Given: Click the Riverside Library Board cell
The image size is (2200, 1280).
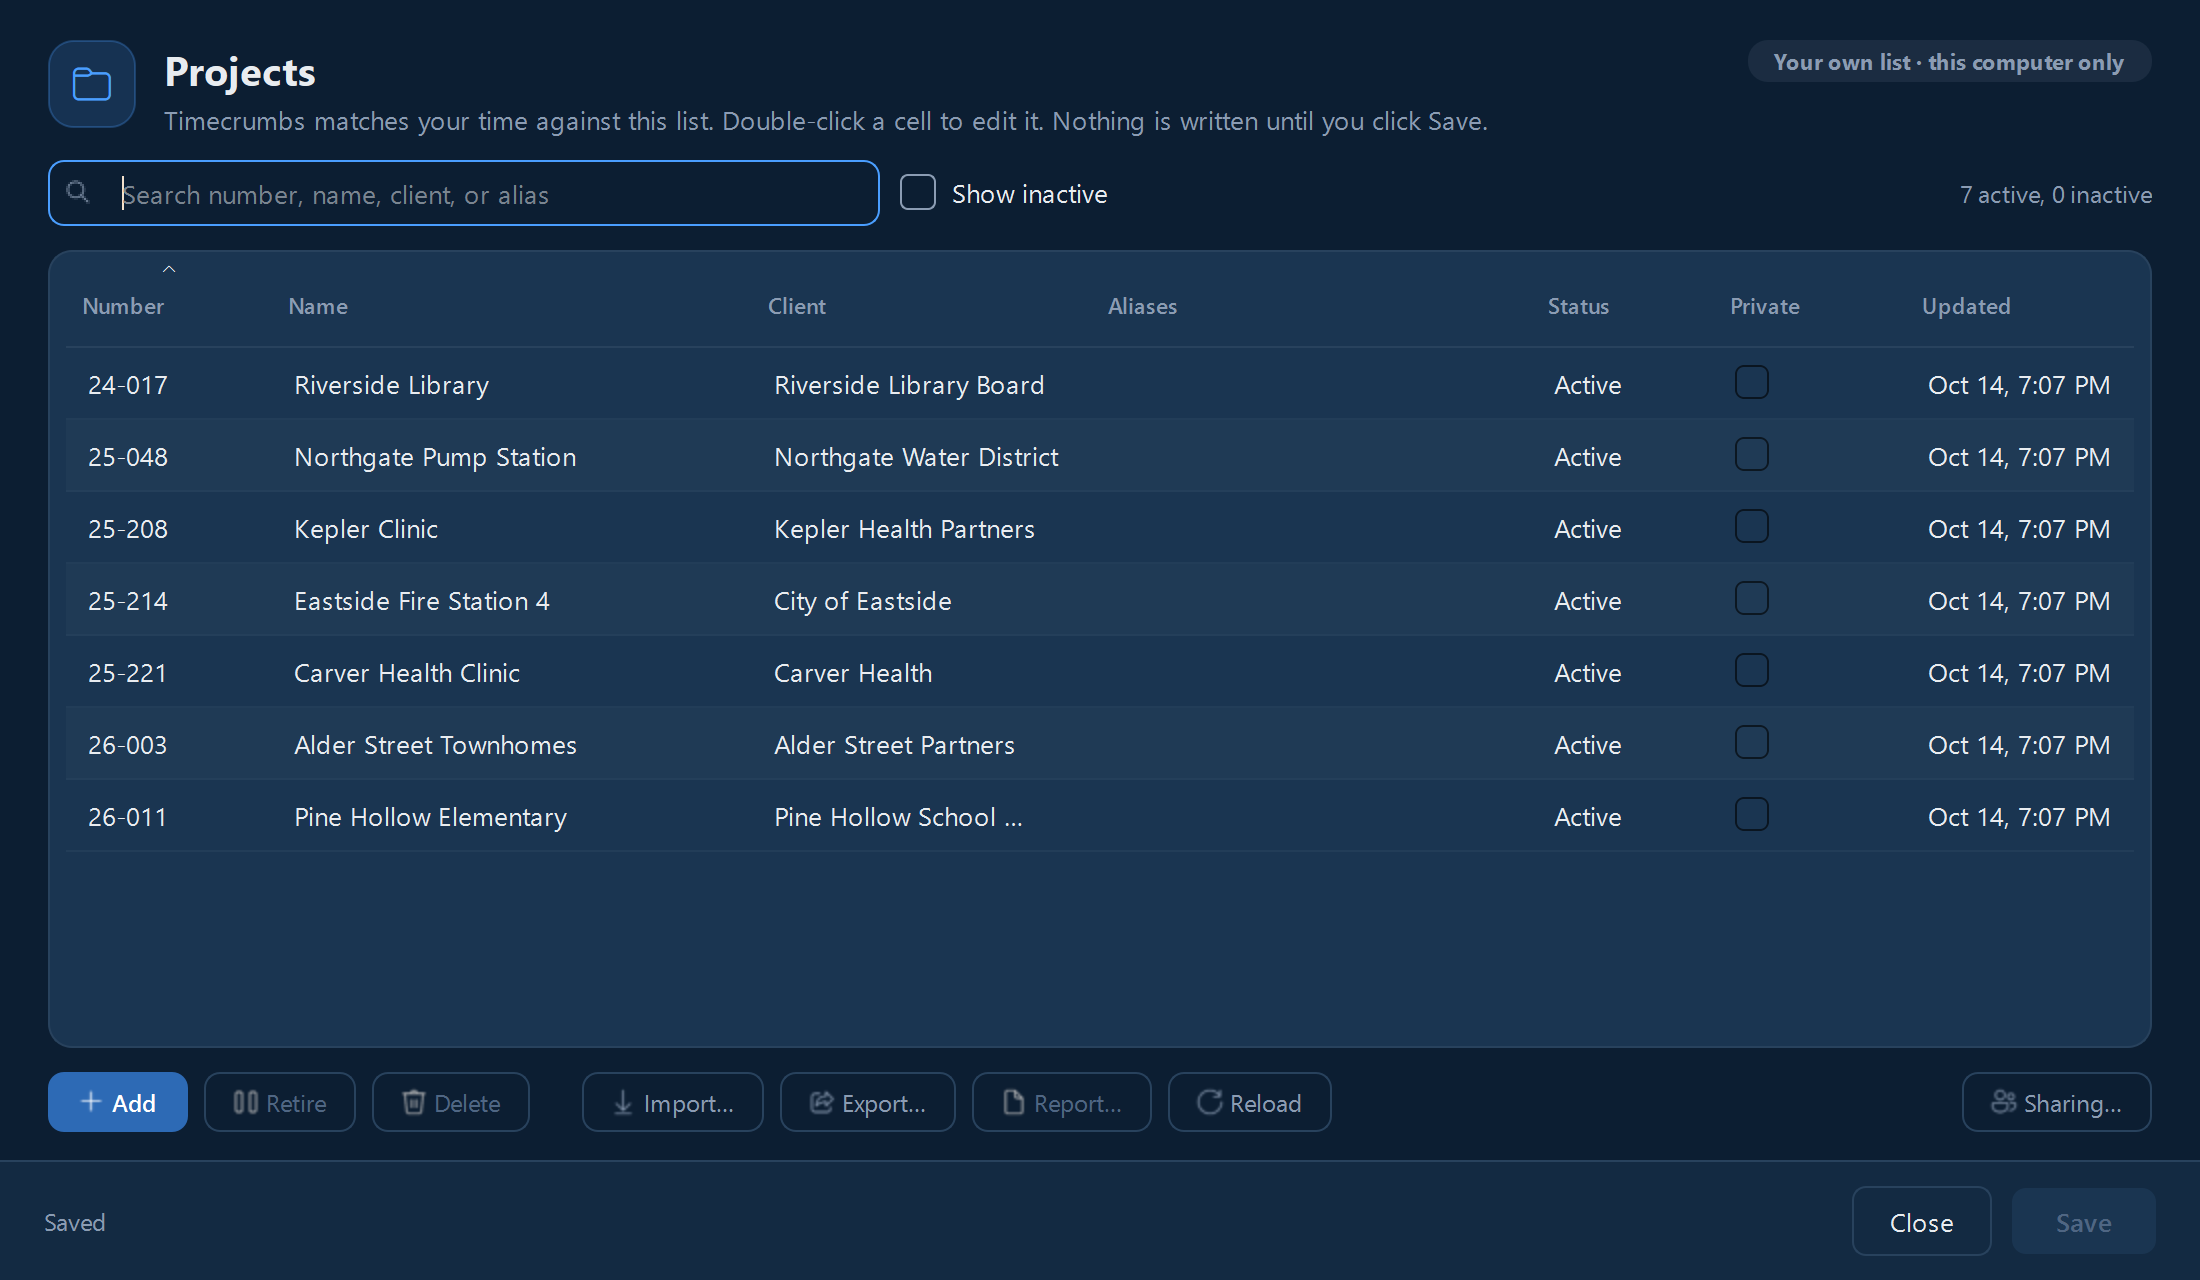Looking at the screenshot, I should pyautogui.click(x=909, y=386).
